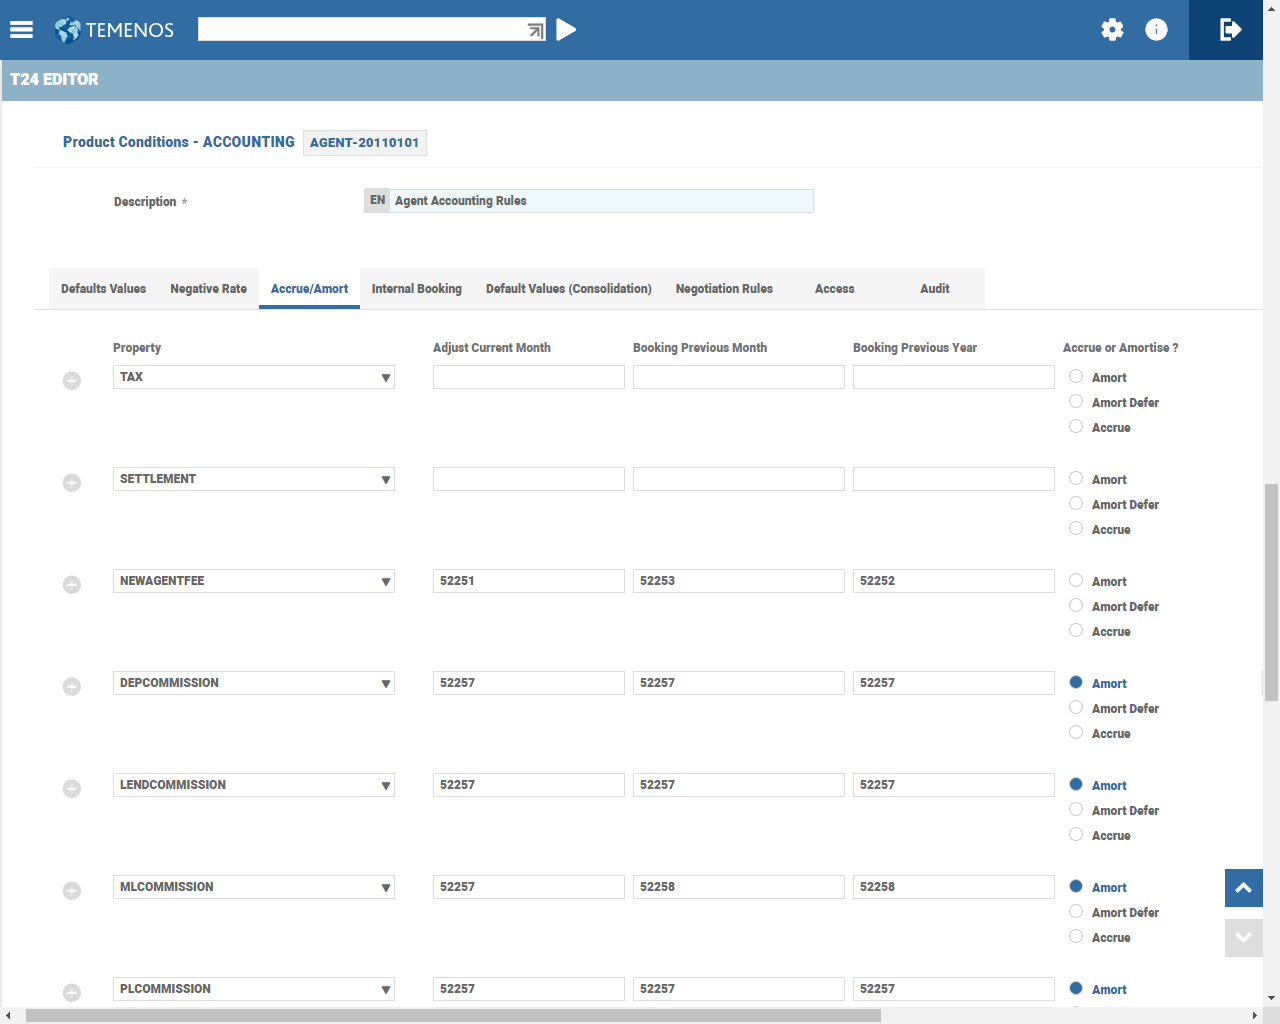Open the Negotiation Rules tab

[724, 289]
